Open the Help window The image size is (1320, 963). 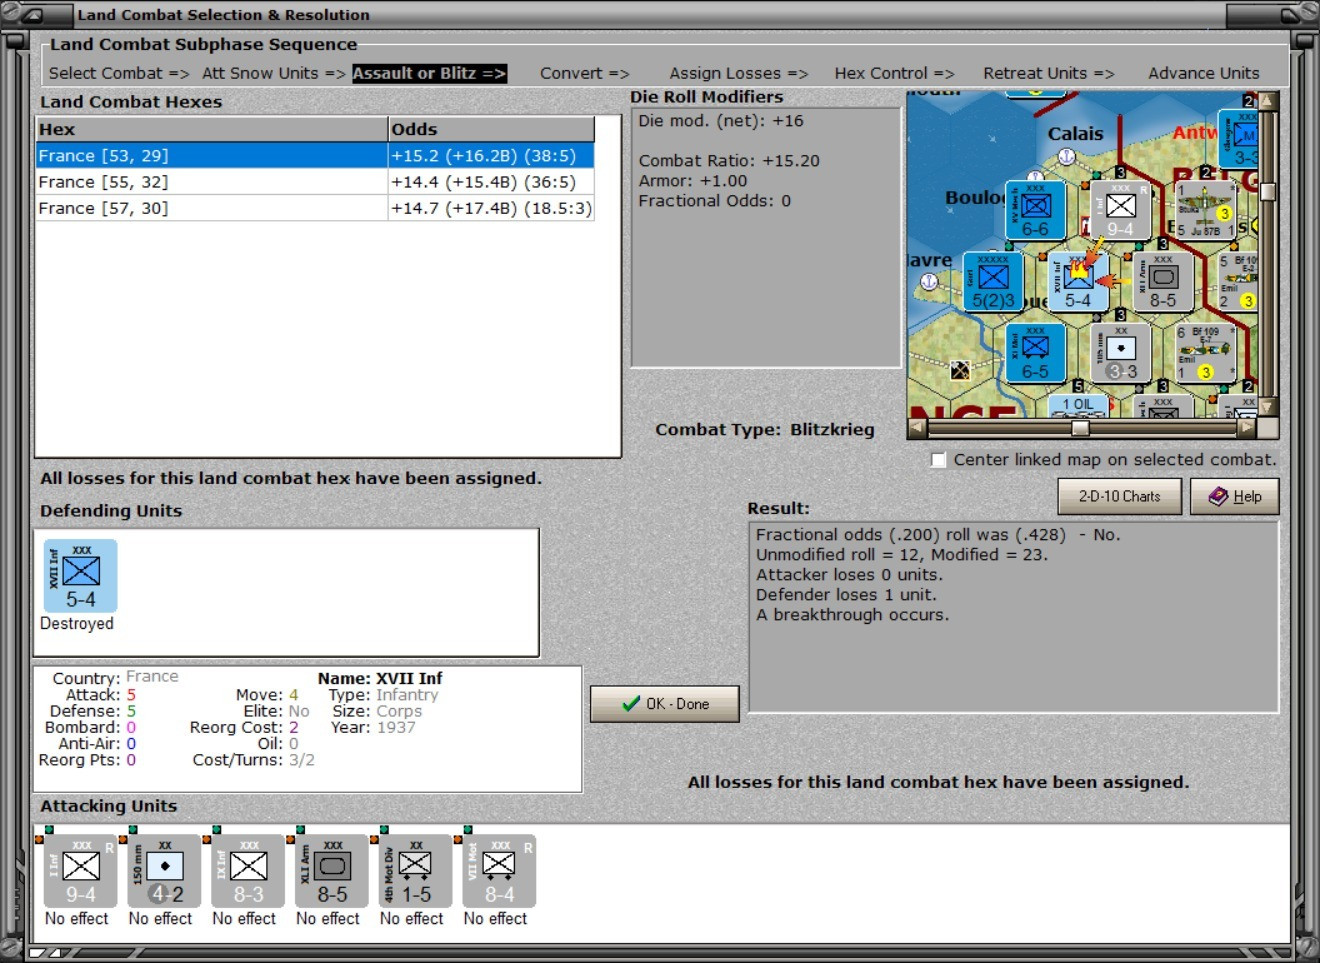[x=1235, y=496]
